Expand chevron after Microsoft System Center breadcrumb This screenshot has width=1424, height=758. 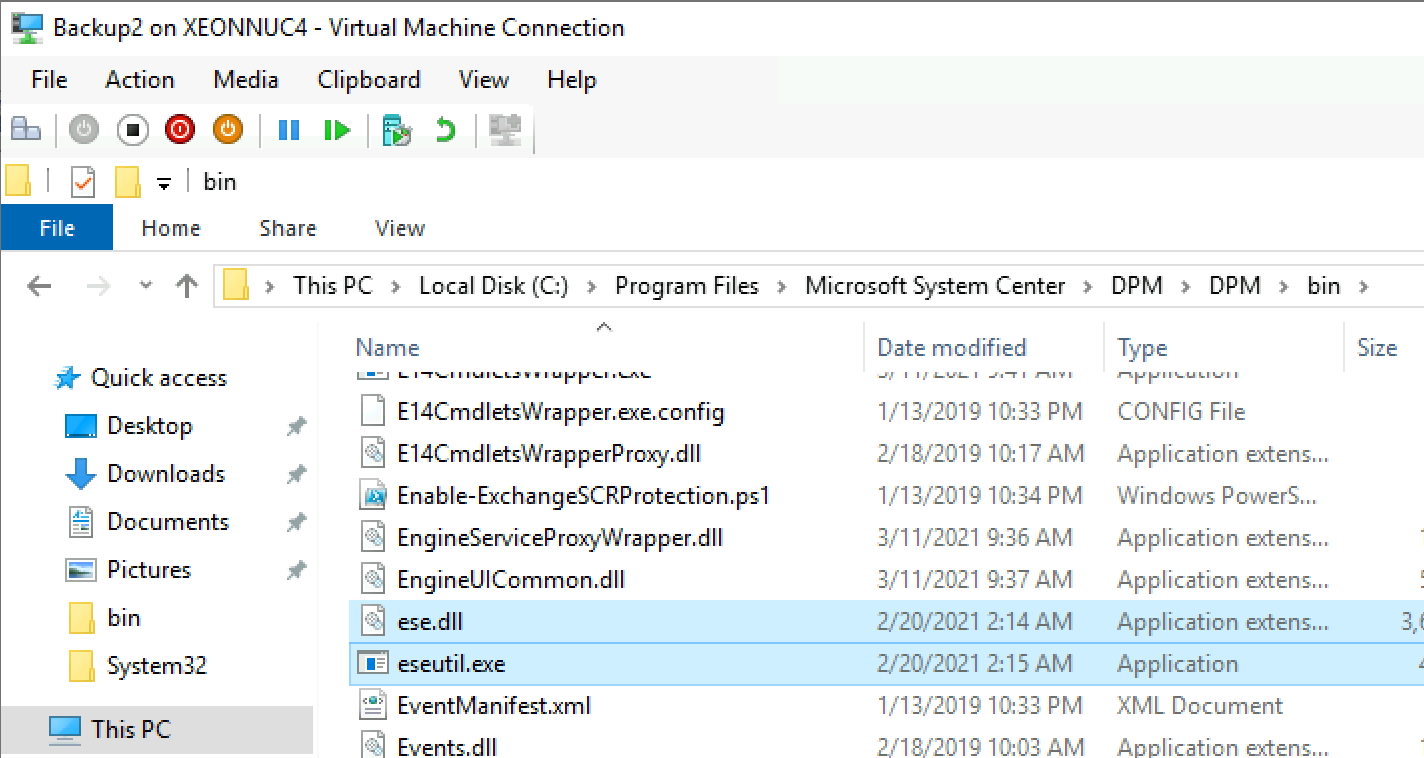(x=1089, y=286)
